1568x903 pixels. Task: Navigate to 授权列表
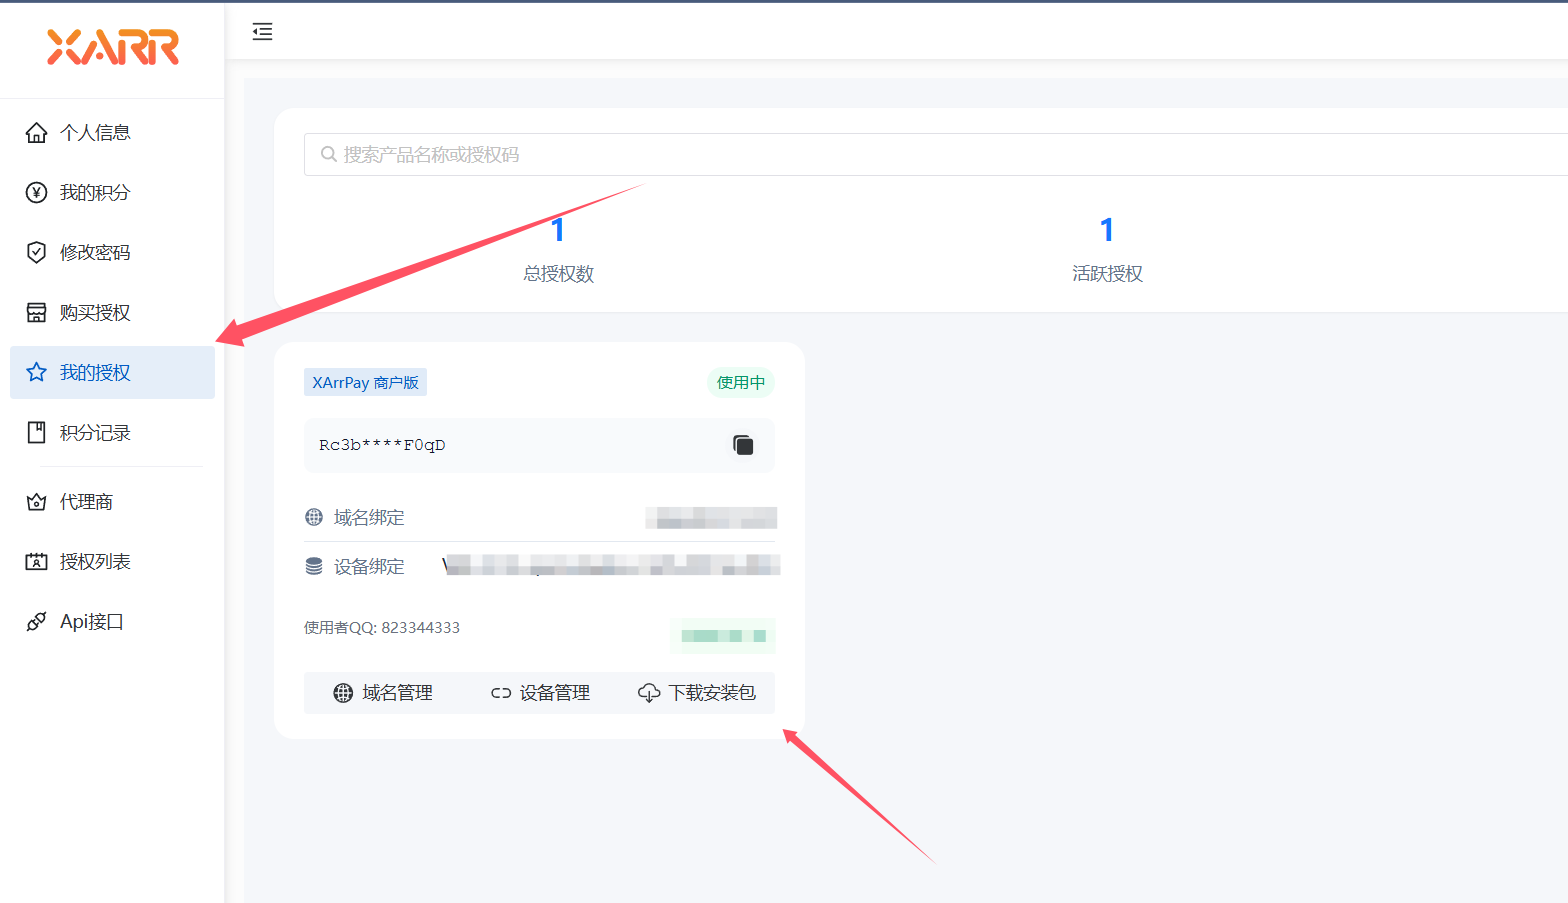(x=112, y=561)
